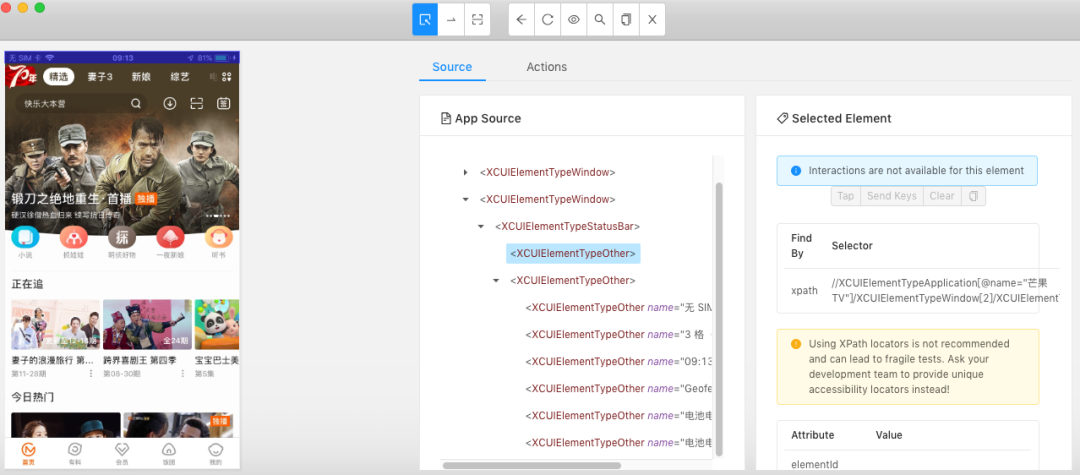This screenshot has height=475, width=1080.
Task: Open the Search for element tool
Action: (x=600, y=19)
